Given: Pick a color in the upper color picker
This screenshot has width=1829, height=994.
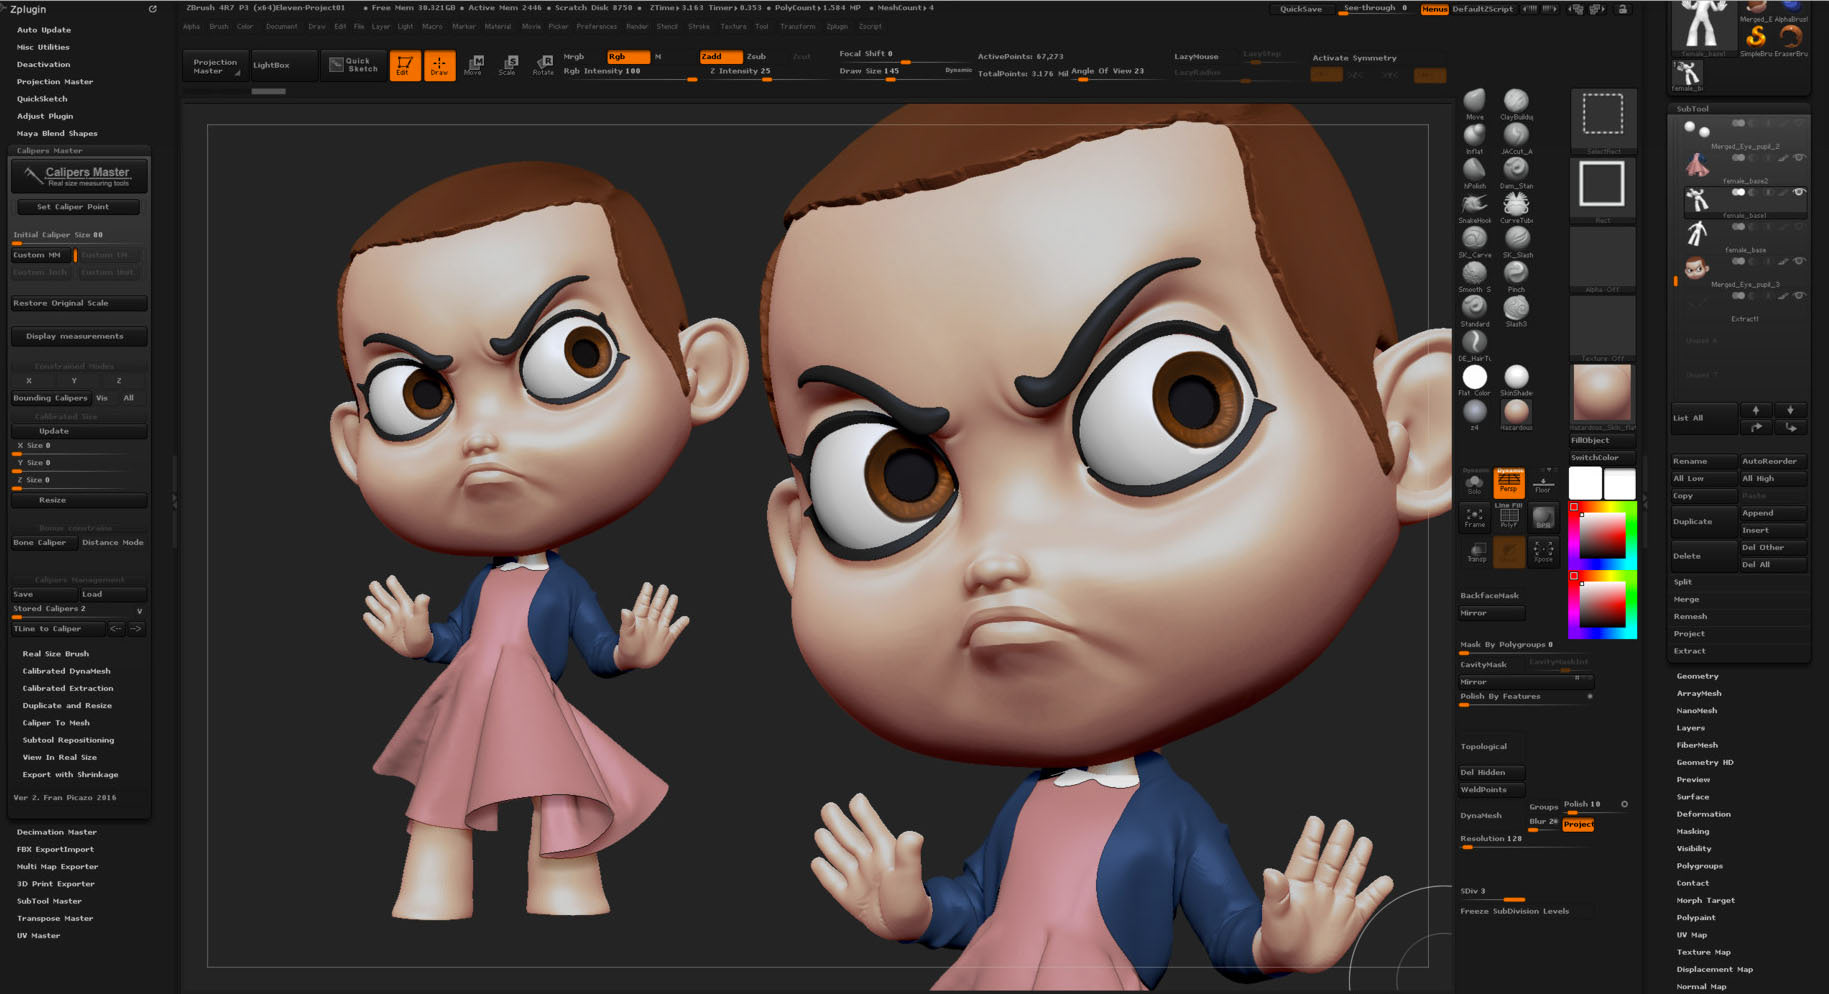Looking at the screenshot, I should [x=1602, y=535].
